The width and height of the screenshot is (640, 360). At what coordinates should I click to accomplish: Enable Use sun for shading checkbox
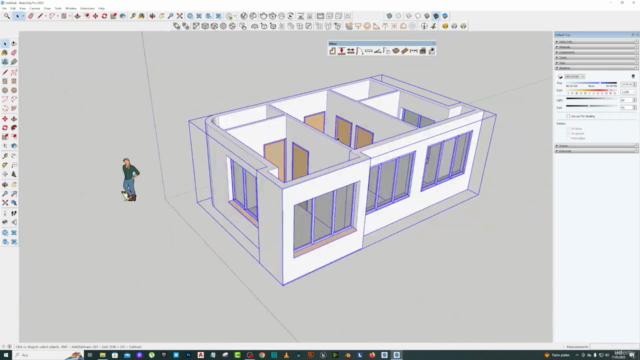click(x=568, y=116)
